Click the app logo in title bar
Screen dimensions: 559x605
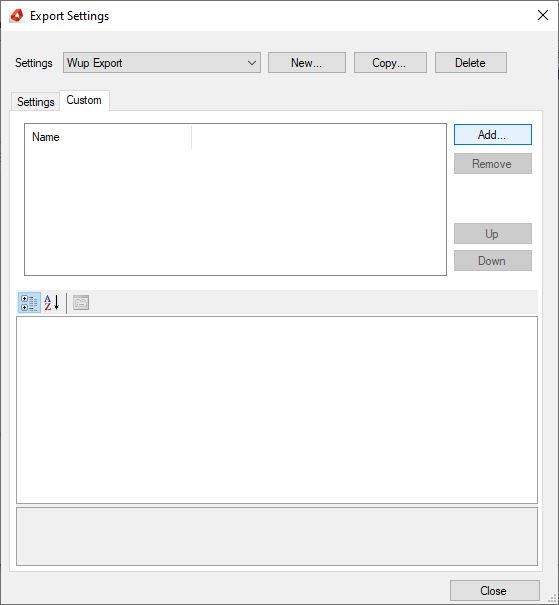click(x=17, y=16)
